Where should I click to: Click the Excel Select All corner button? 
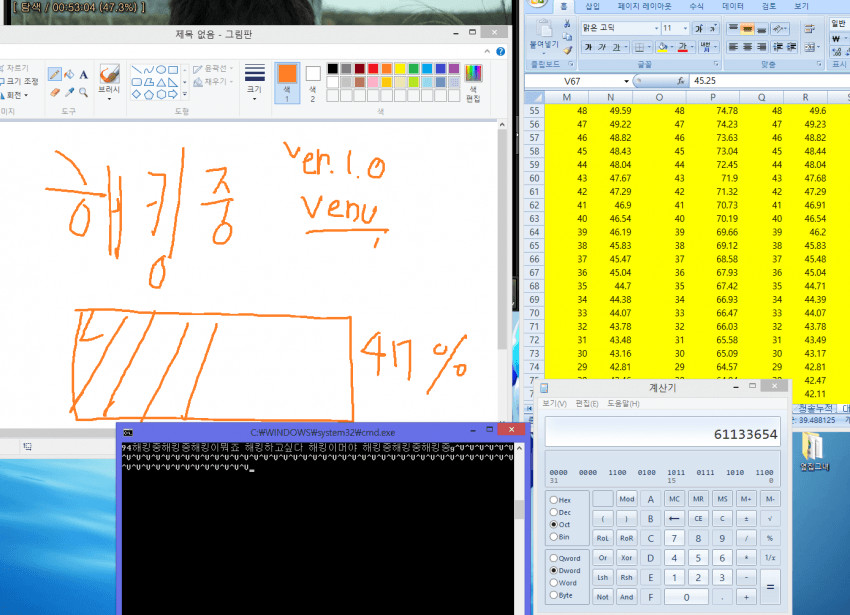pos(535,97)
